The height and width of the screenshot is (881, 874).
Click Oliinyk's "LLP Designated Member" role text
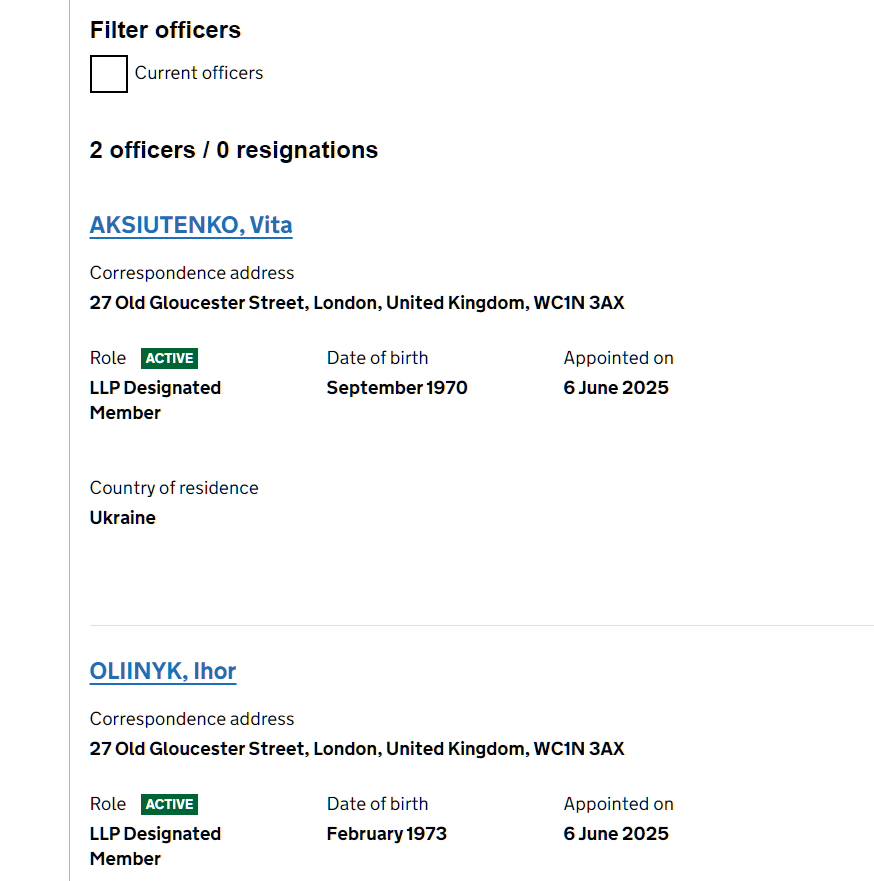(155, 846)
